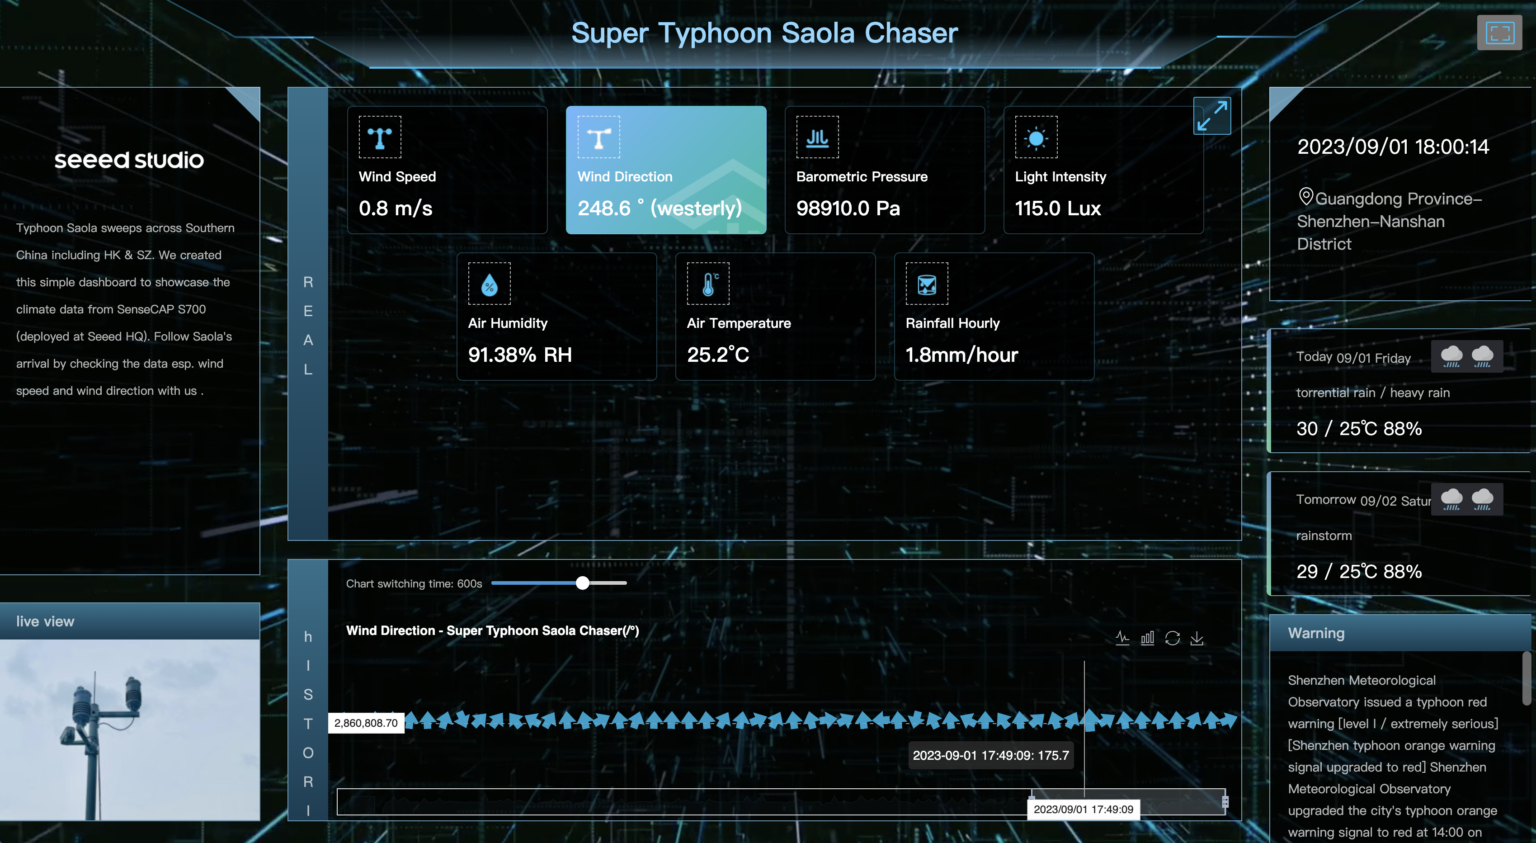This screenshot has width=1536, height=843.
Task: Toggle fullscreen mode via top-right corner icon
Action: pyautogui.click(x=1499, y=32)
